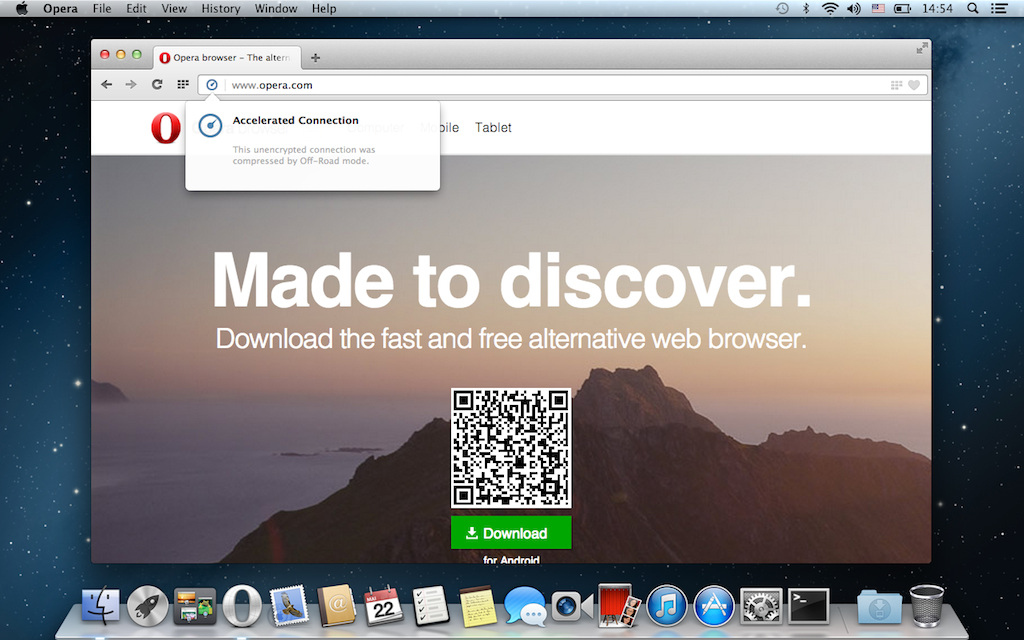Open the View menu in menu bar
Screen dimensions: 1024x640
coord(174,9)
